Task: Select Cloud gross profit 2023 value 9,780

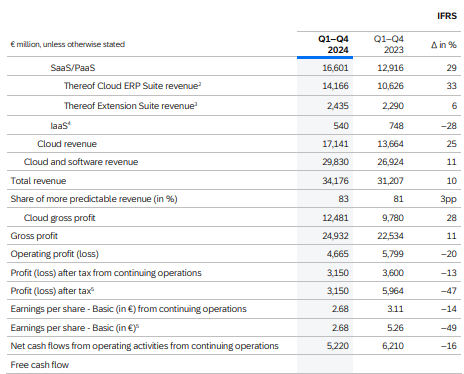Action: pyautogui.click(x=393, y=218)
